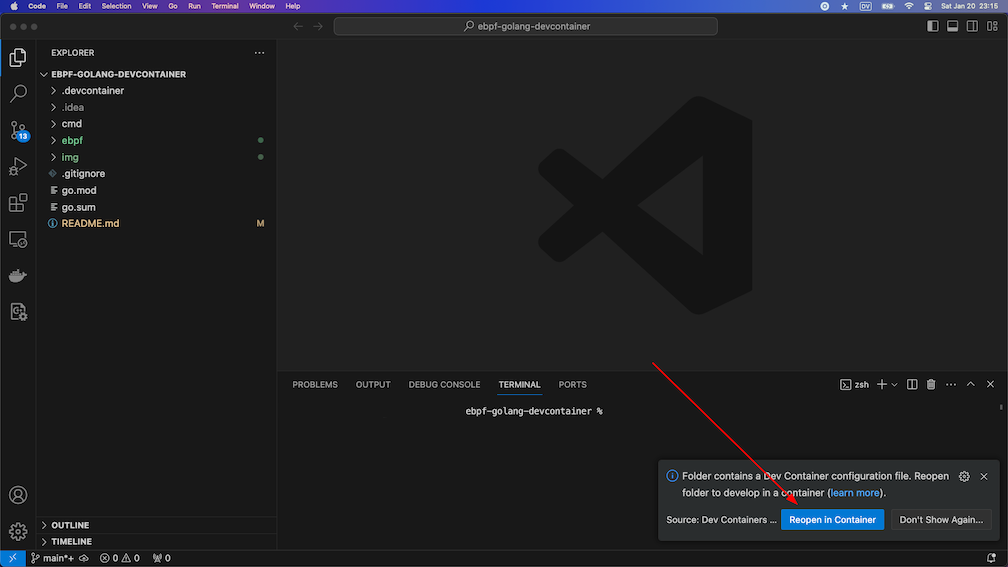
Task: Click forwarded ports indicator showing 0
Action: [161, 558]
